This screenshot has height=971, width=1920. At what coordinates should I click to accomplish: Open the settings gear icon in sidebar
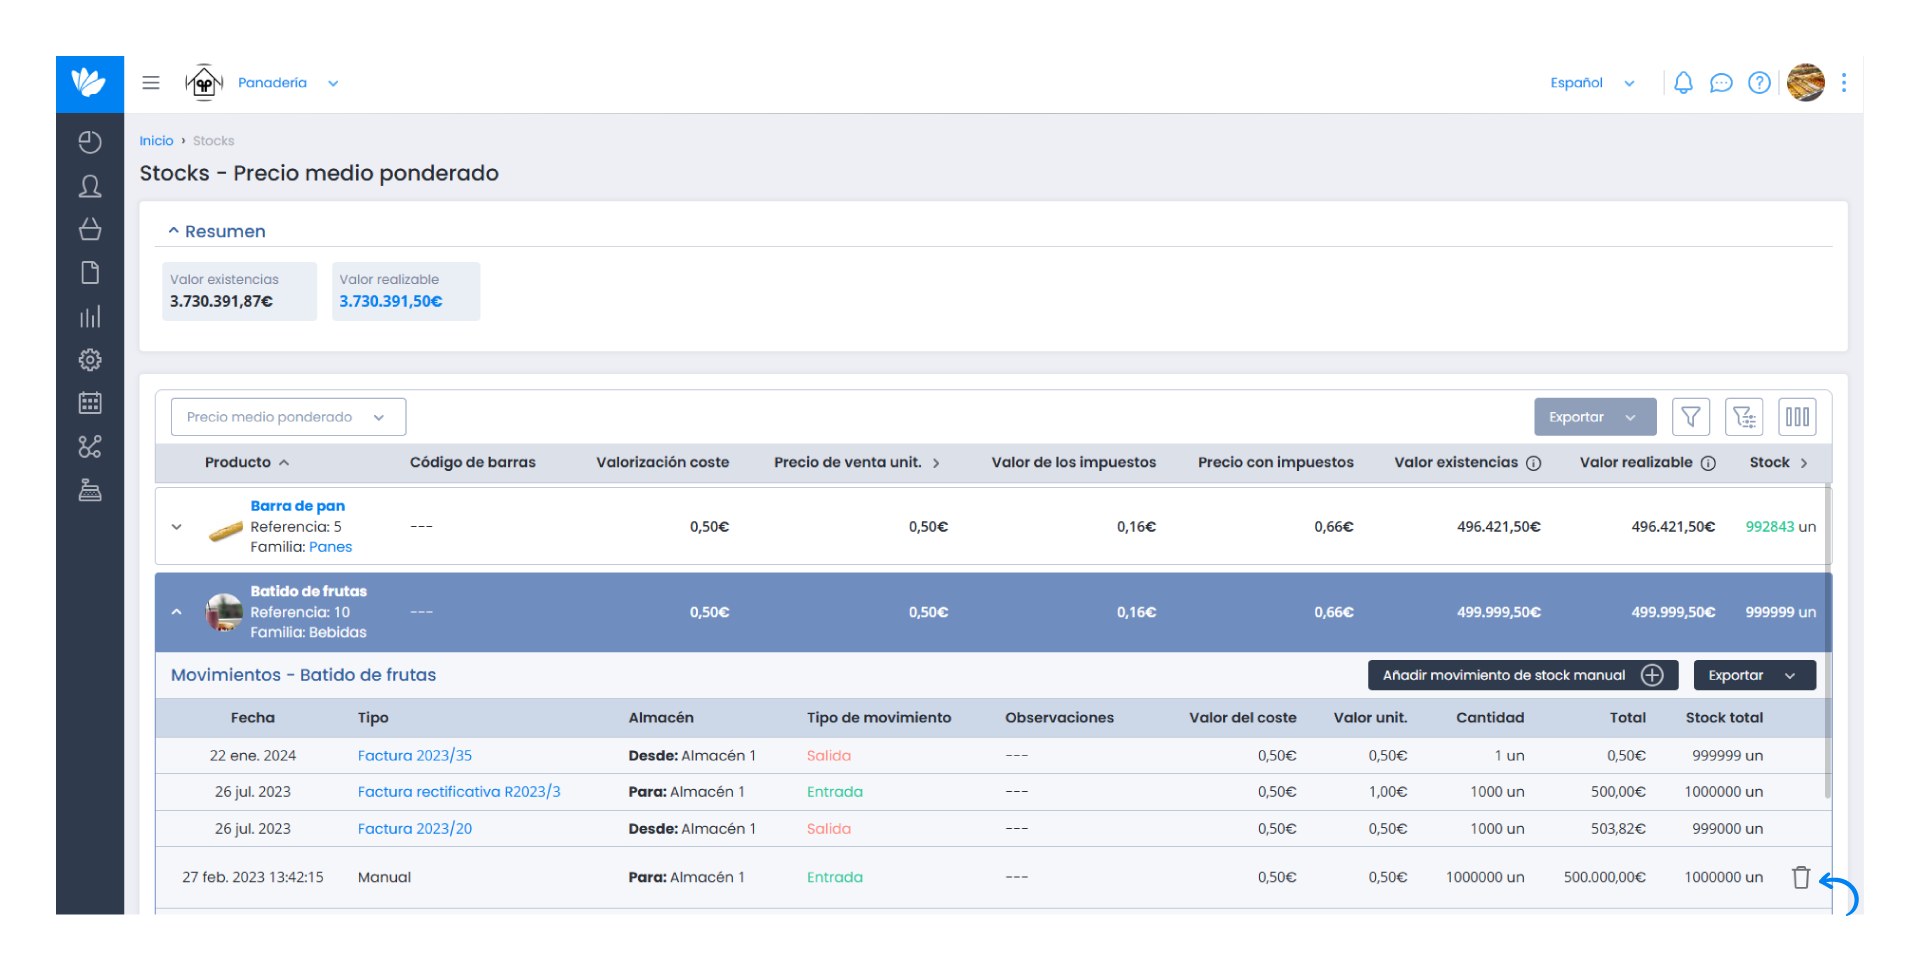pos(90,360)
